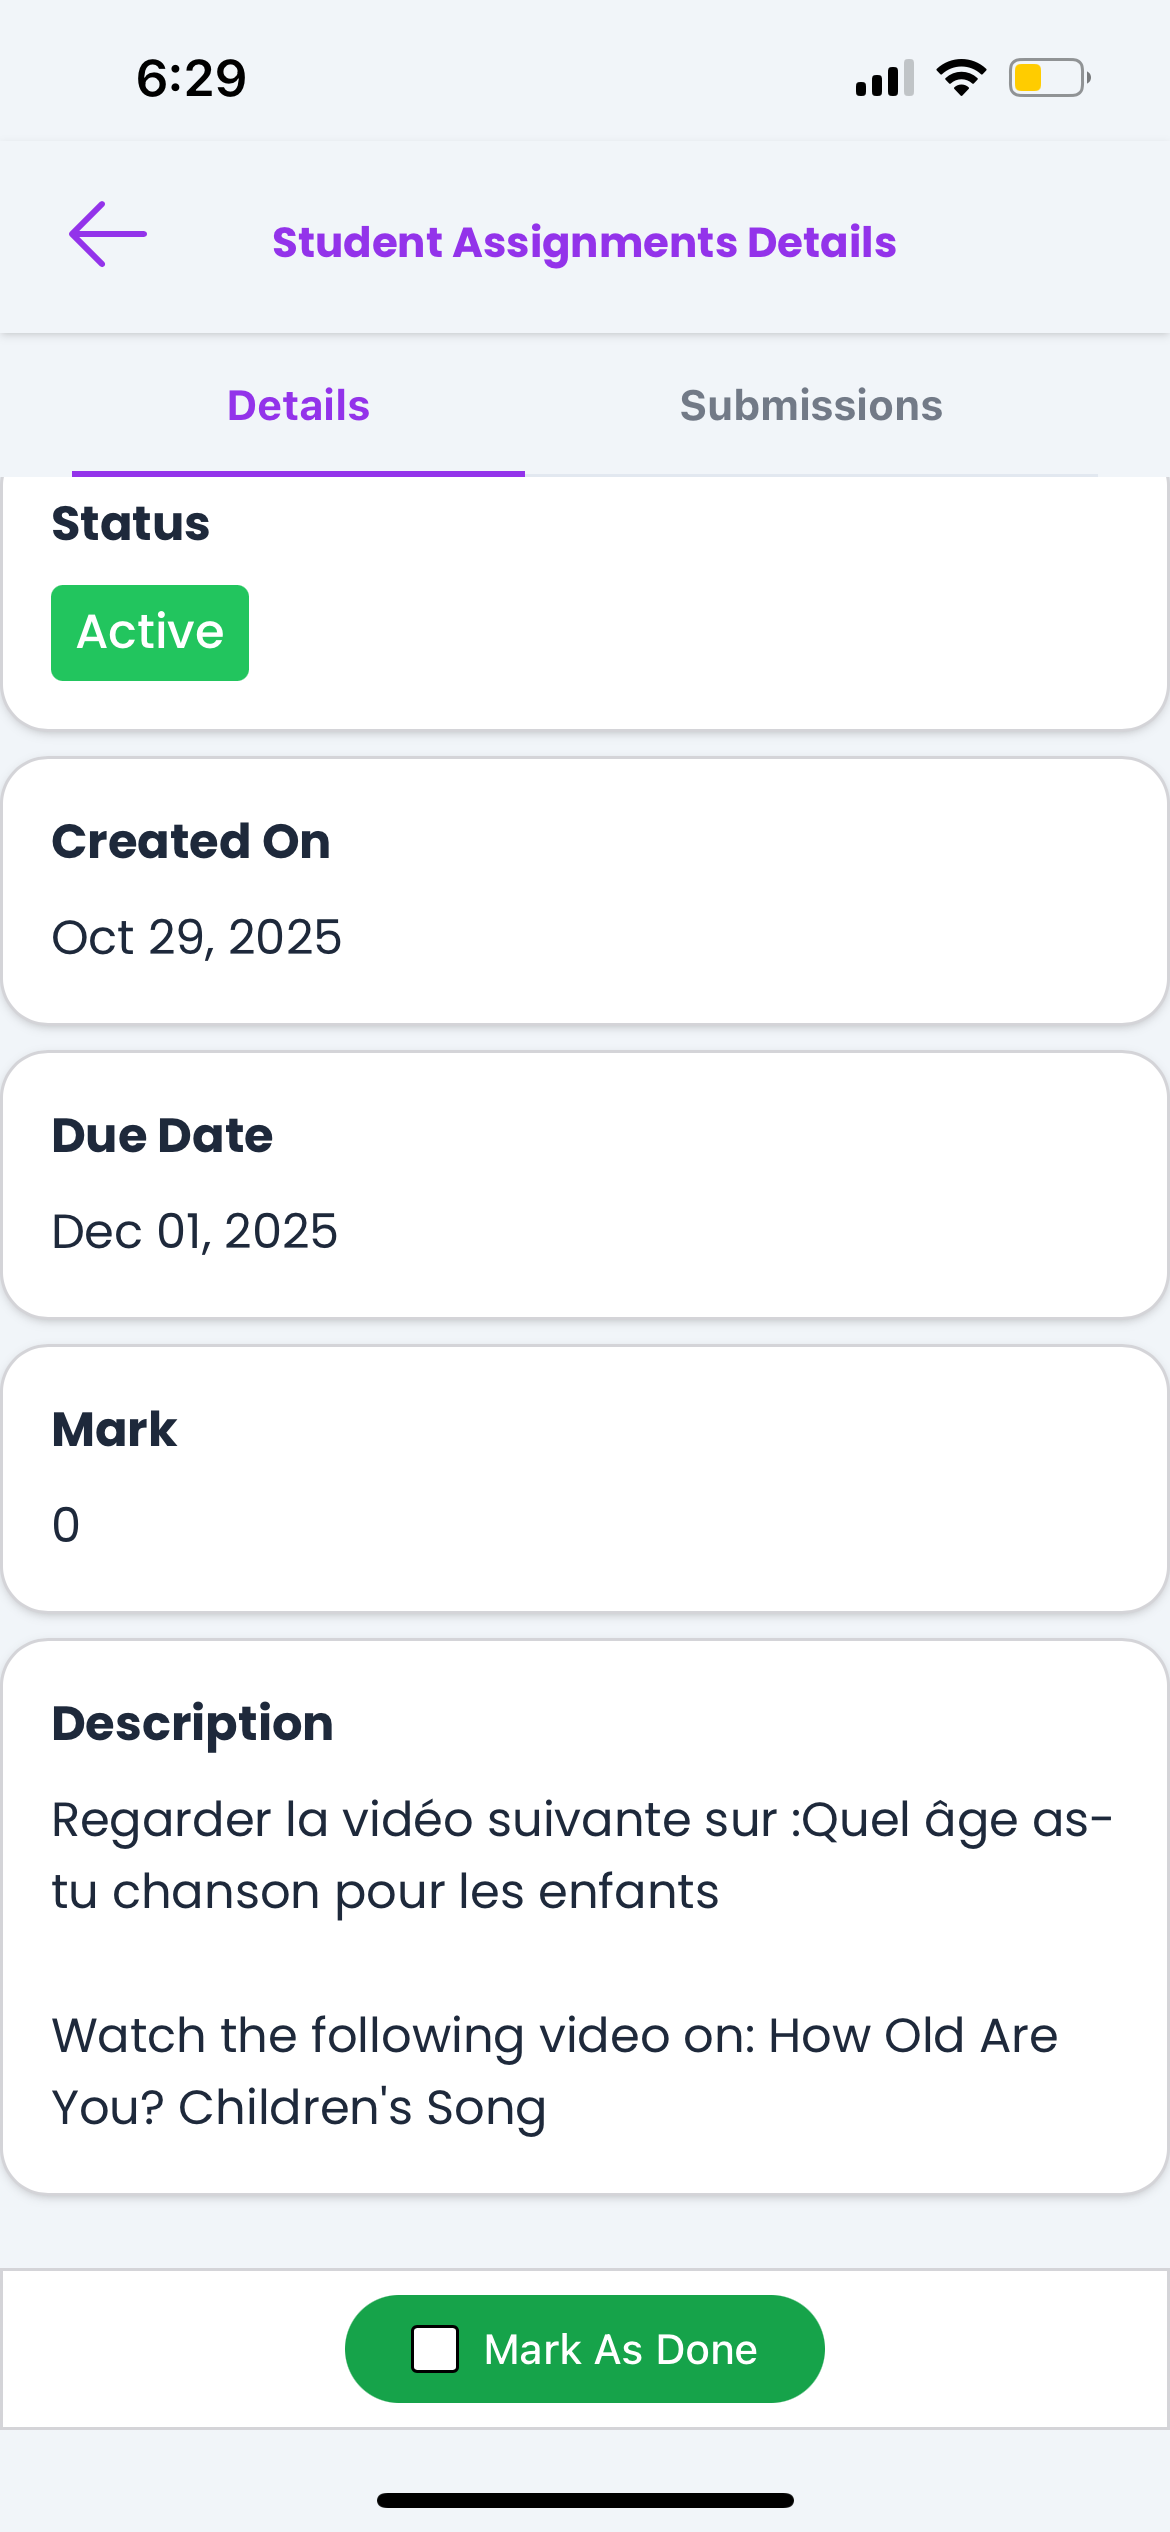Image resolution: width=1170 pixels, height=2532 pixels.
Task: Tap the English description about Children's Song
Action: [x=554, y=2070]
